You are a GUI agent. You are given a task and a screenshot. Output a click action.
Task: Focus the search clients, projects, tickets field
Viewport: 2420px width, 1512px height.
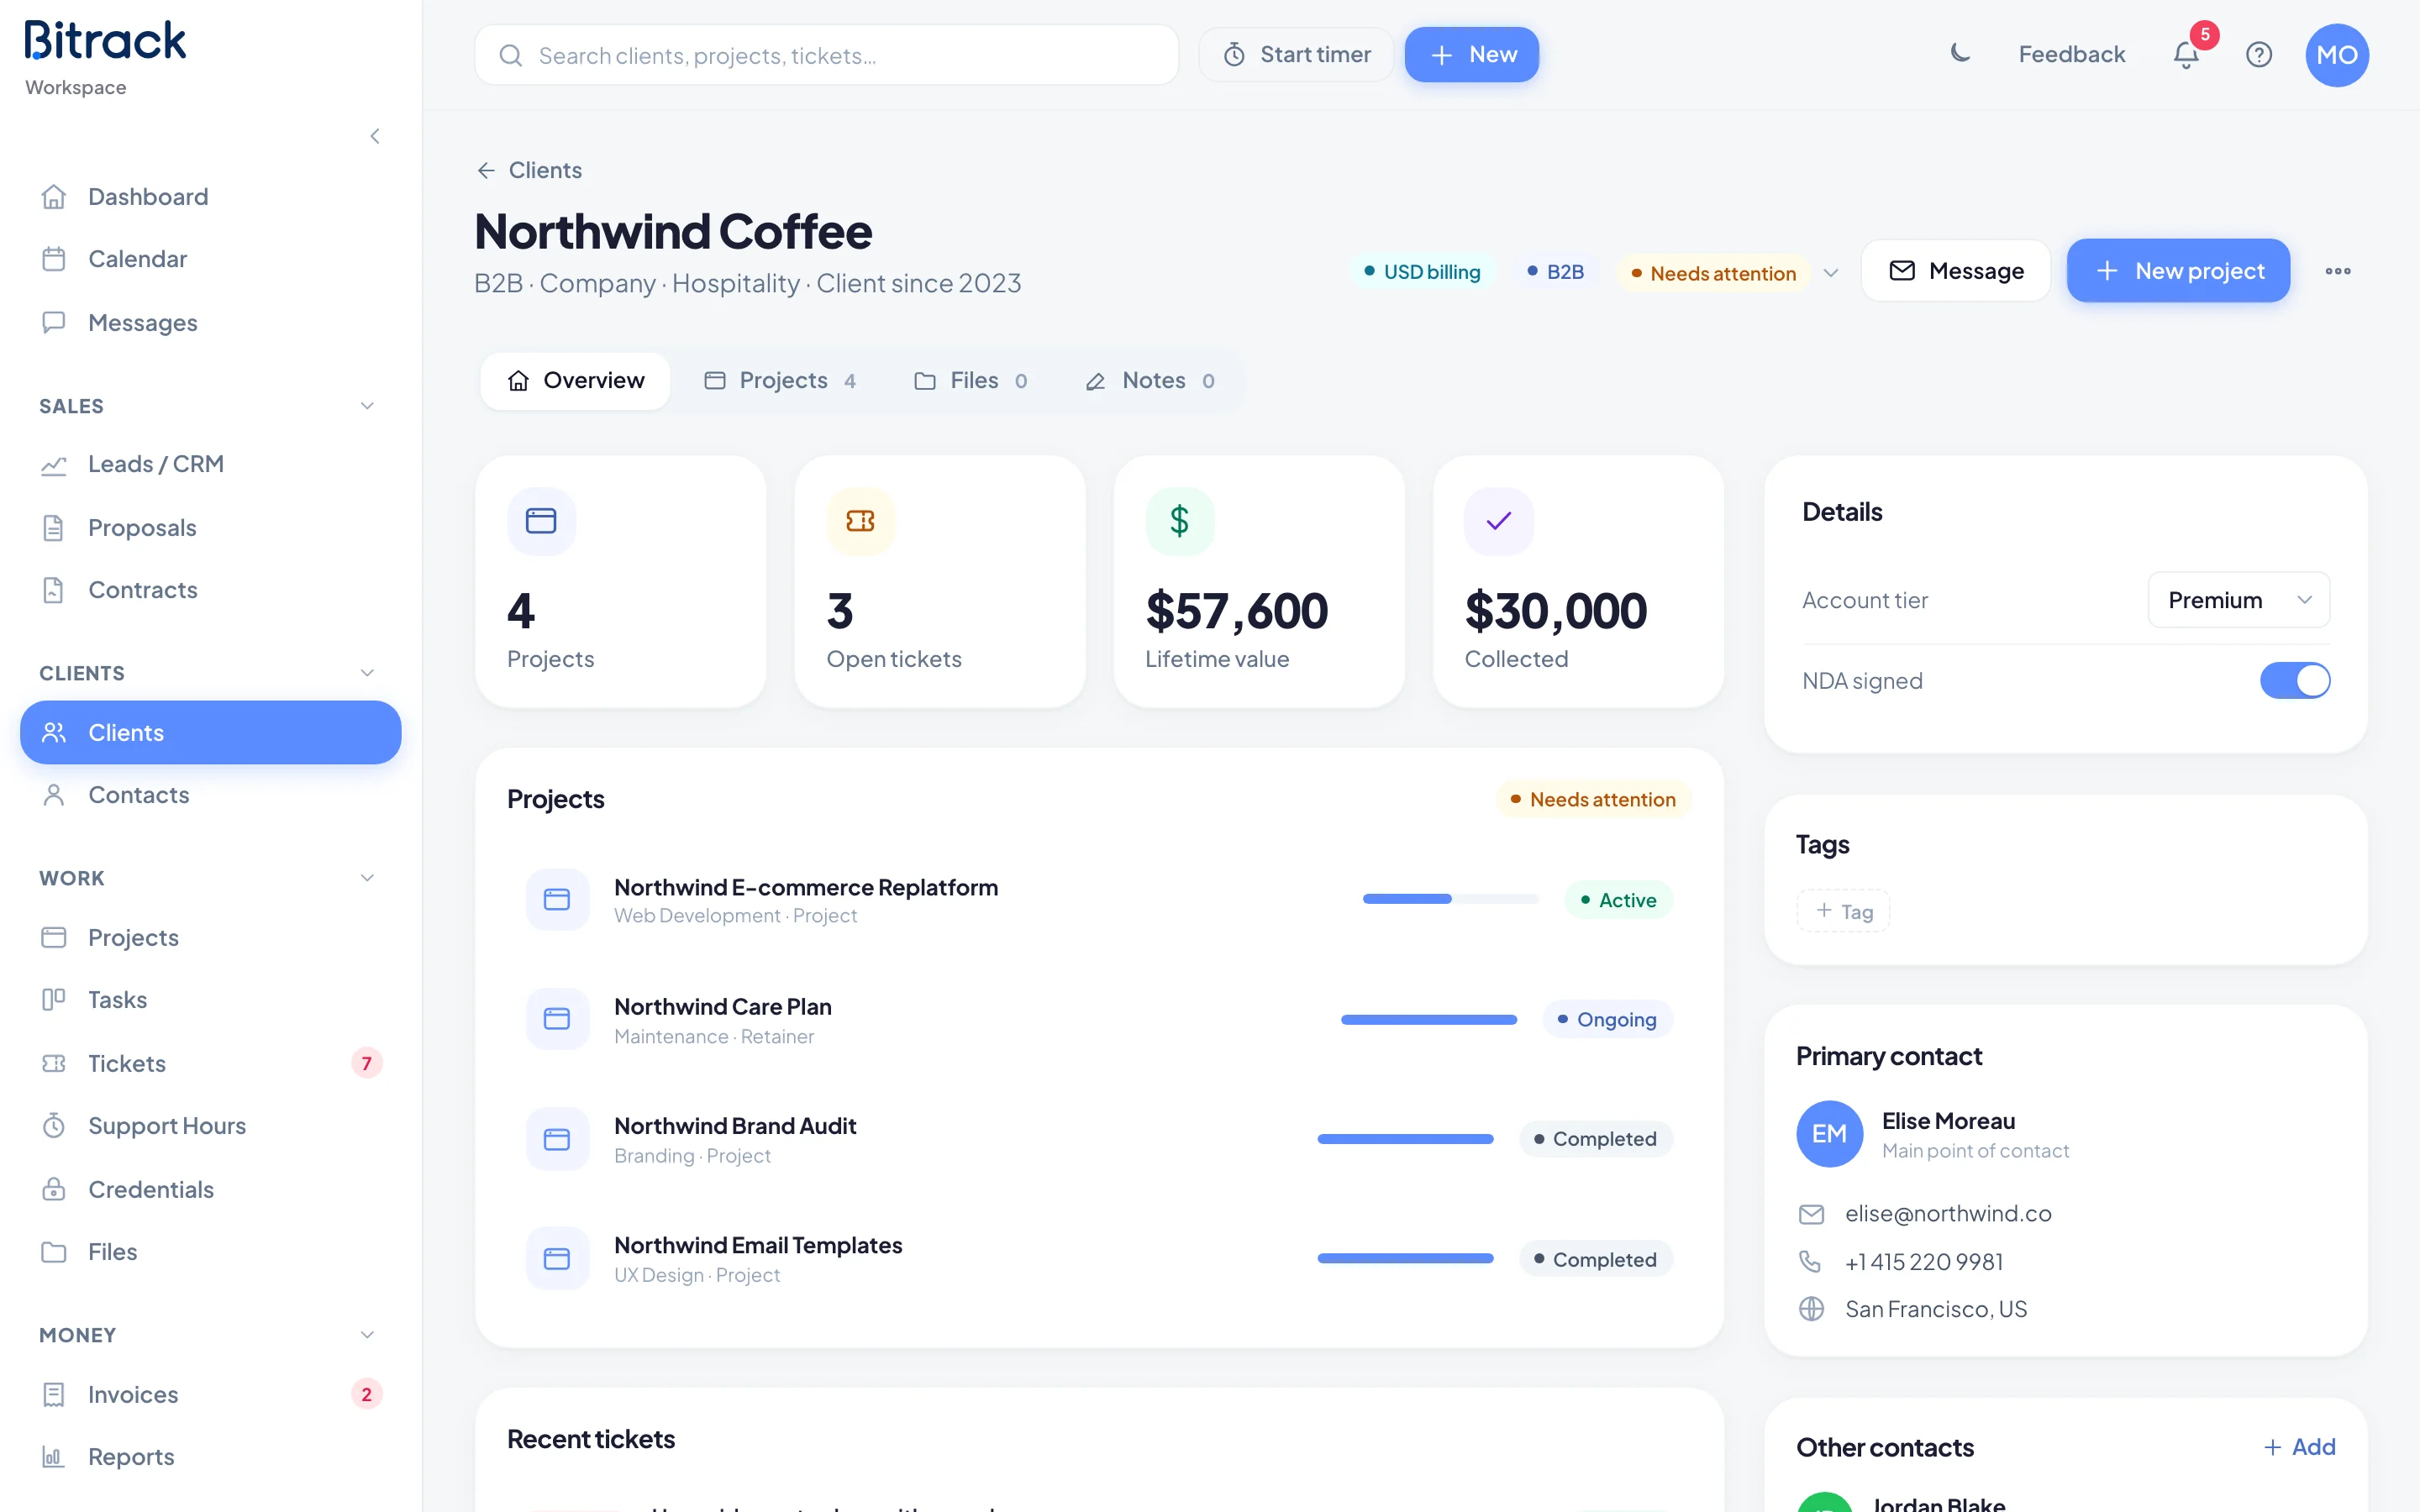click(826, 55)
